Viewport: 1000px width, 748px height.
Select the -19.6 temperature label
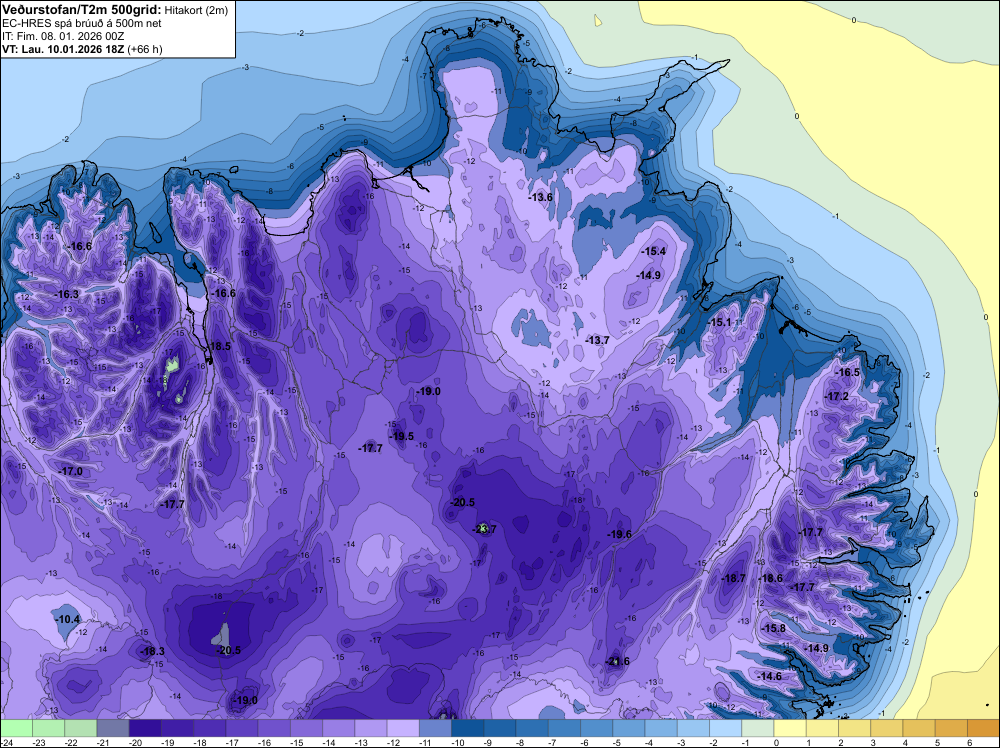pyautogui.click(x=619, y=534)
